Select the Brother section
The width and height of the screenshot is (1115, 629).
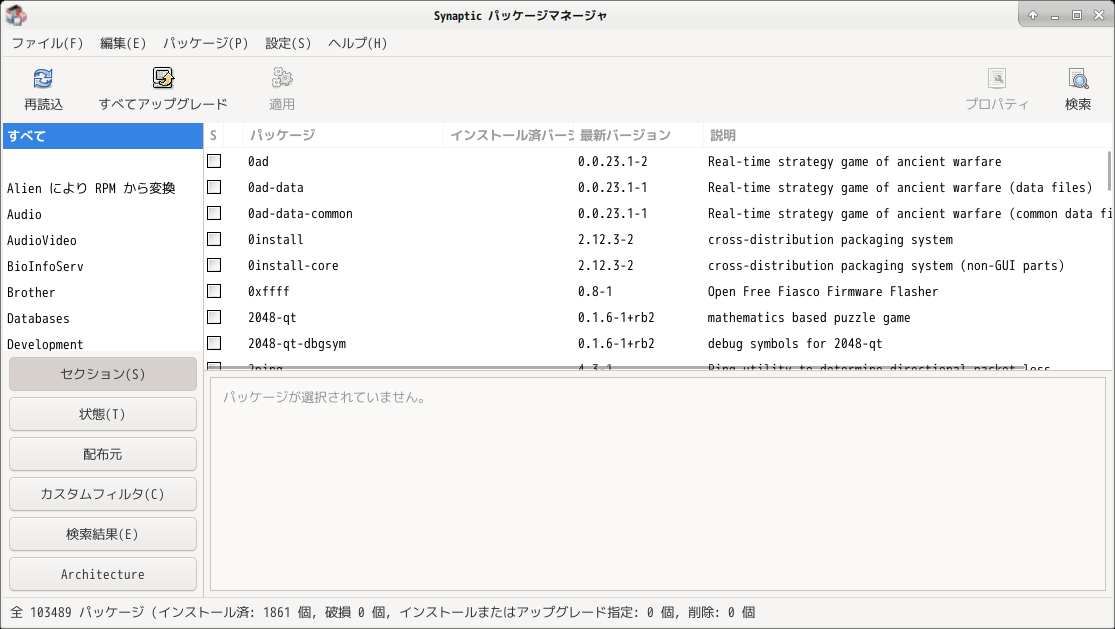(102, 292)
